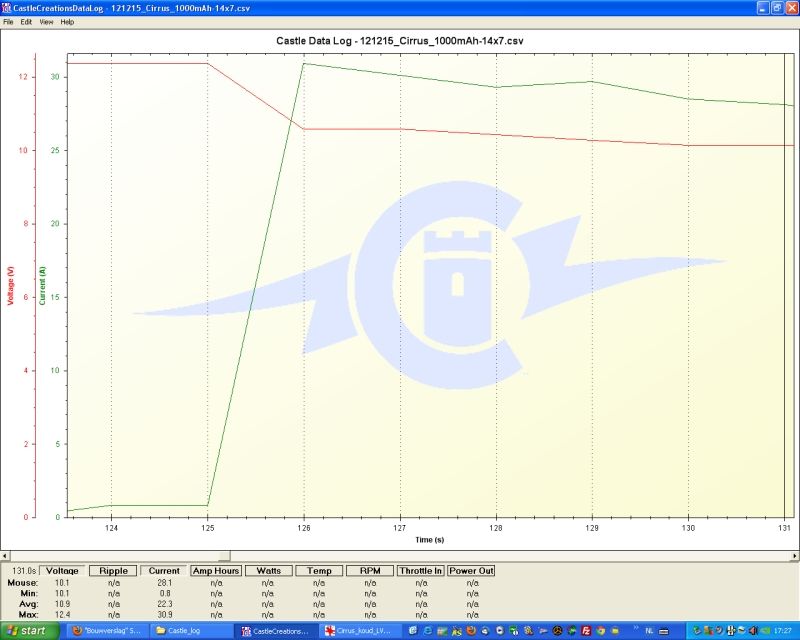Click the Mouse row label
This screenshot has height=640, width=800.
pyautogui.click(x=23, y=582)
